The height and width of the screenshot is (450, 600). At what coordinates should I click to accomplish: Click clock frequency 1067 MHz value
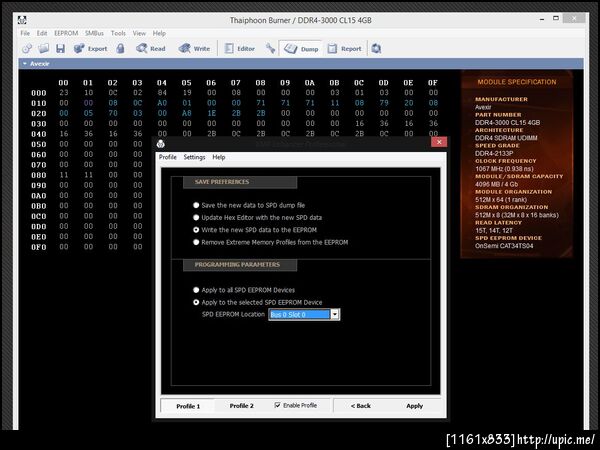tap(504, 169)
